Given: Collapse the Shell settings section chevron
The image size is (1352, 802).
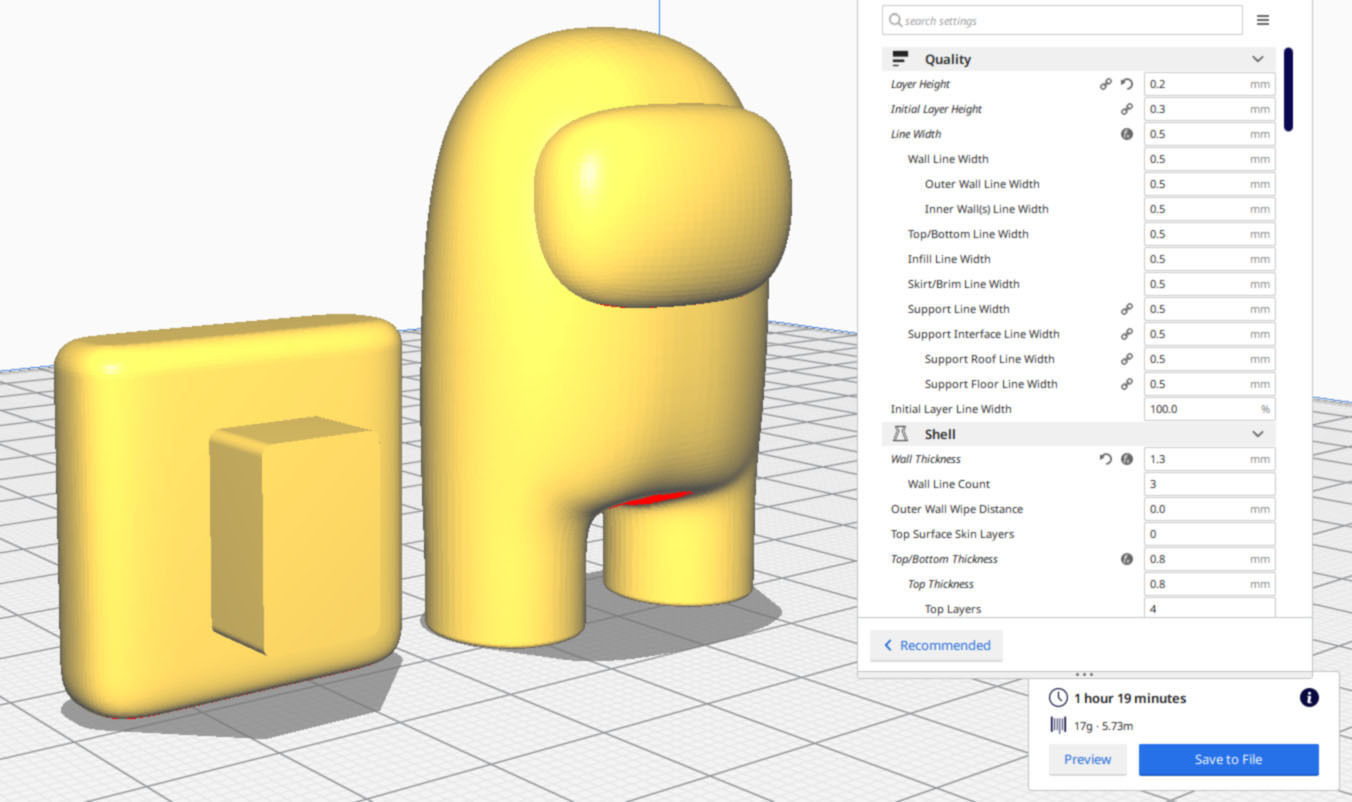Looking at the screenshot, I should click(1258, 434).
